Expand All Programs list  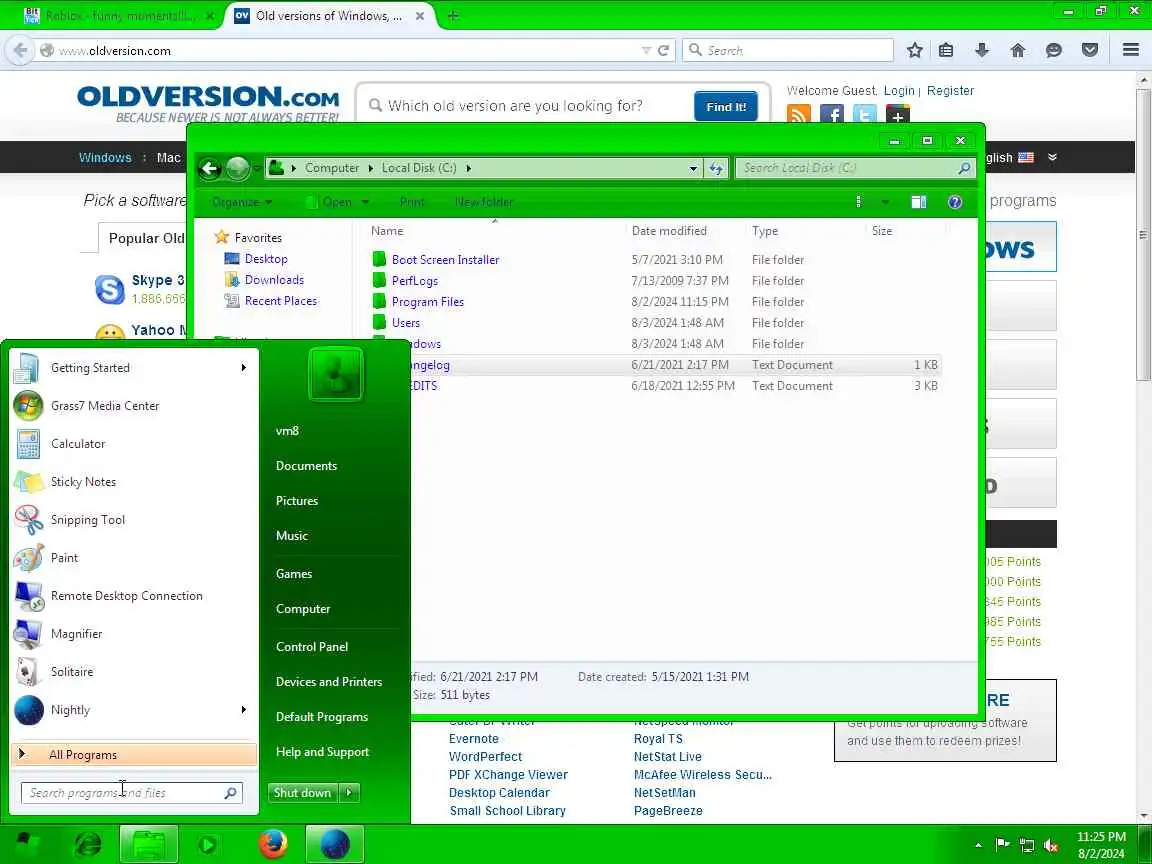pyautogui.click(x=134, y=755)
